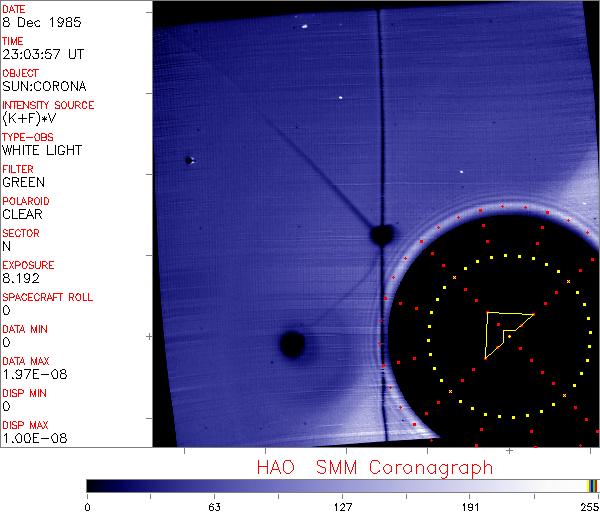This screenshot has height=512, width=600.
Task: Select the exposure value "8.192"
Action: 20,278
